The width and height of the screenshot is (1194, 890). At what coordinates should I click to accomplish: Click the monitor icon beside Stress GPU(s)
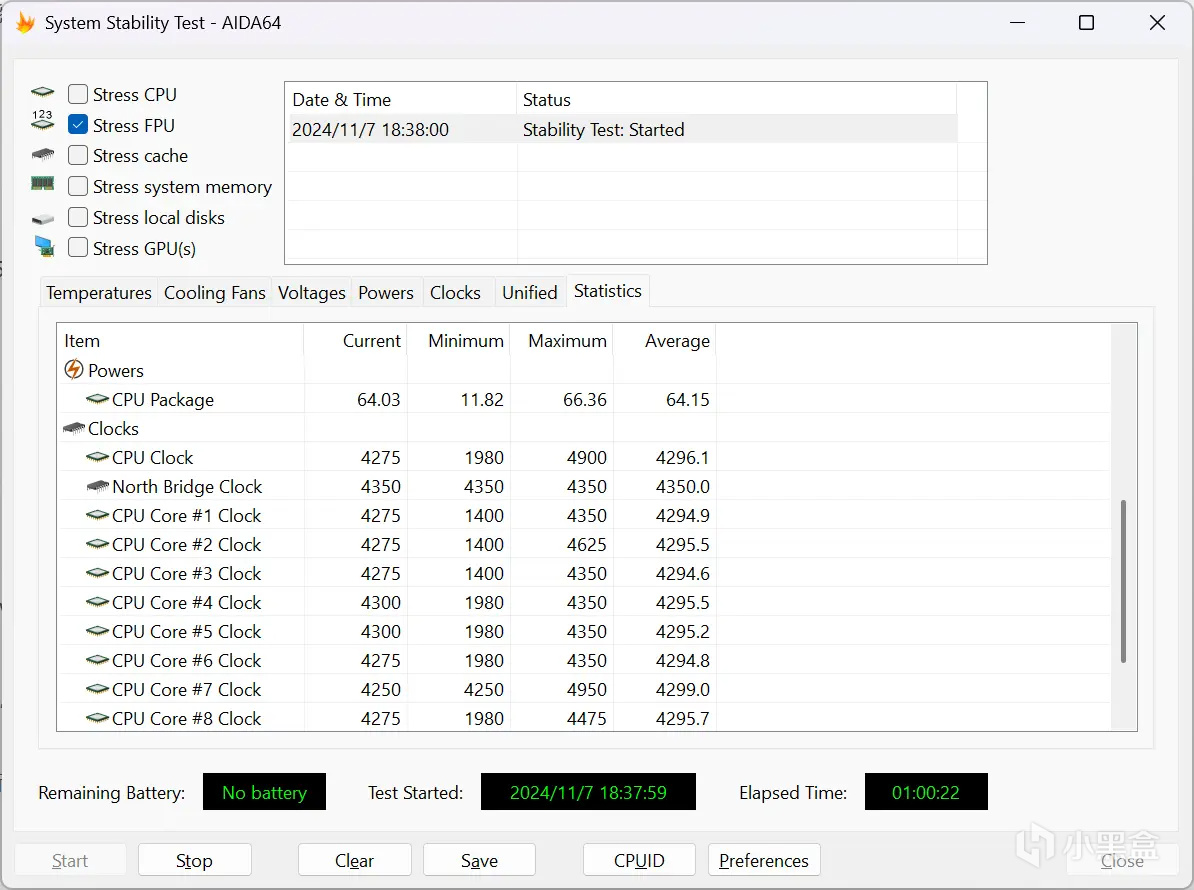44,247
